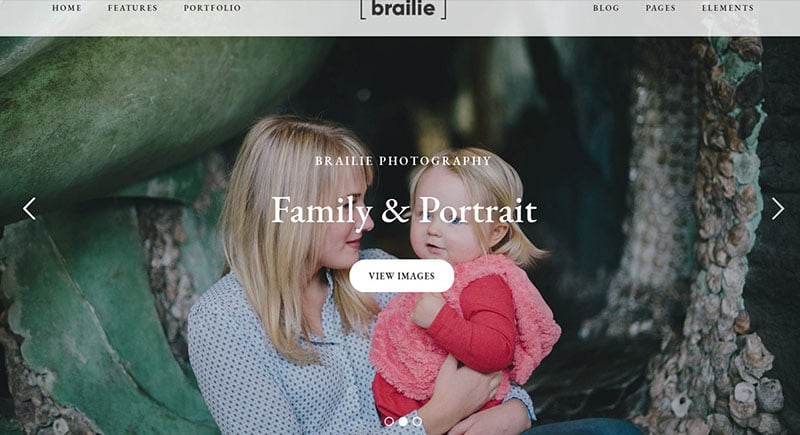The image size is (800, 435).
Task: Click the brailie logo in the header
Action: click(403, 9)
